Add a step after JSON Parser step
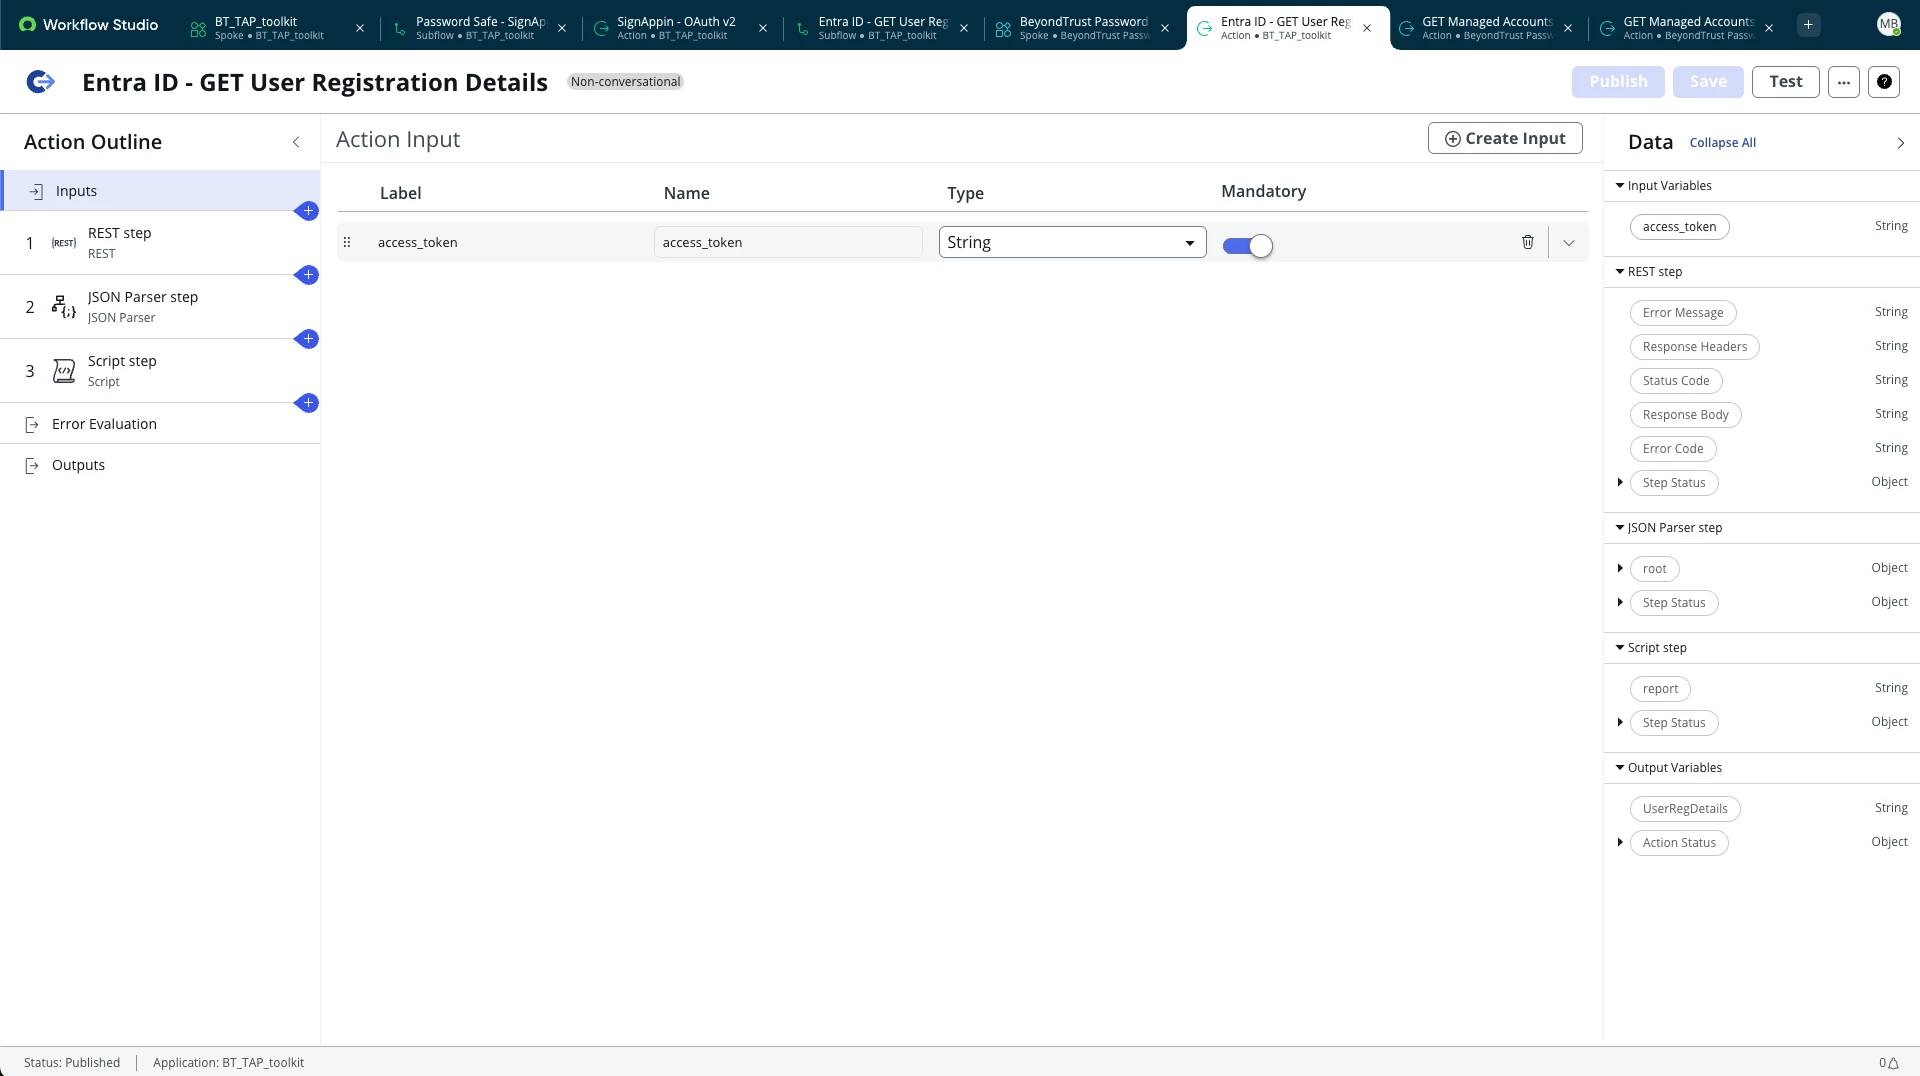This screenshot has height=1076, width=1920. (x=308, y=339)
